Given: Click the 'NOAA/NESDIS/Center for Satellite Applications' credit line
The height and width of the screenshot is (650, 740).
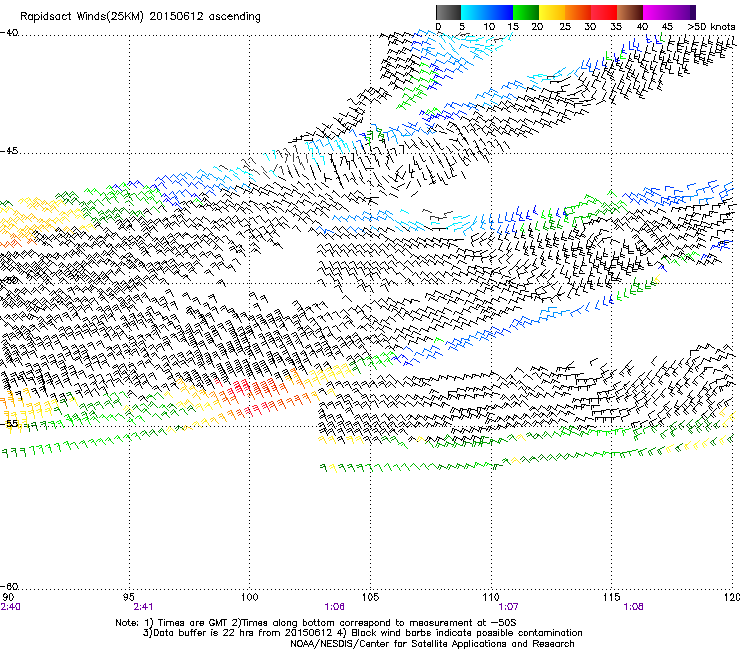Looking at the screenshot, I should coord(432,644).
